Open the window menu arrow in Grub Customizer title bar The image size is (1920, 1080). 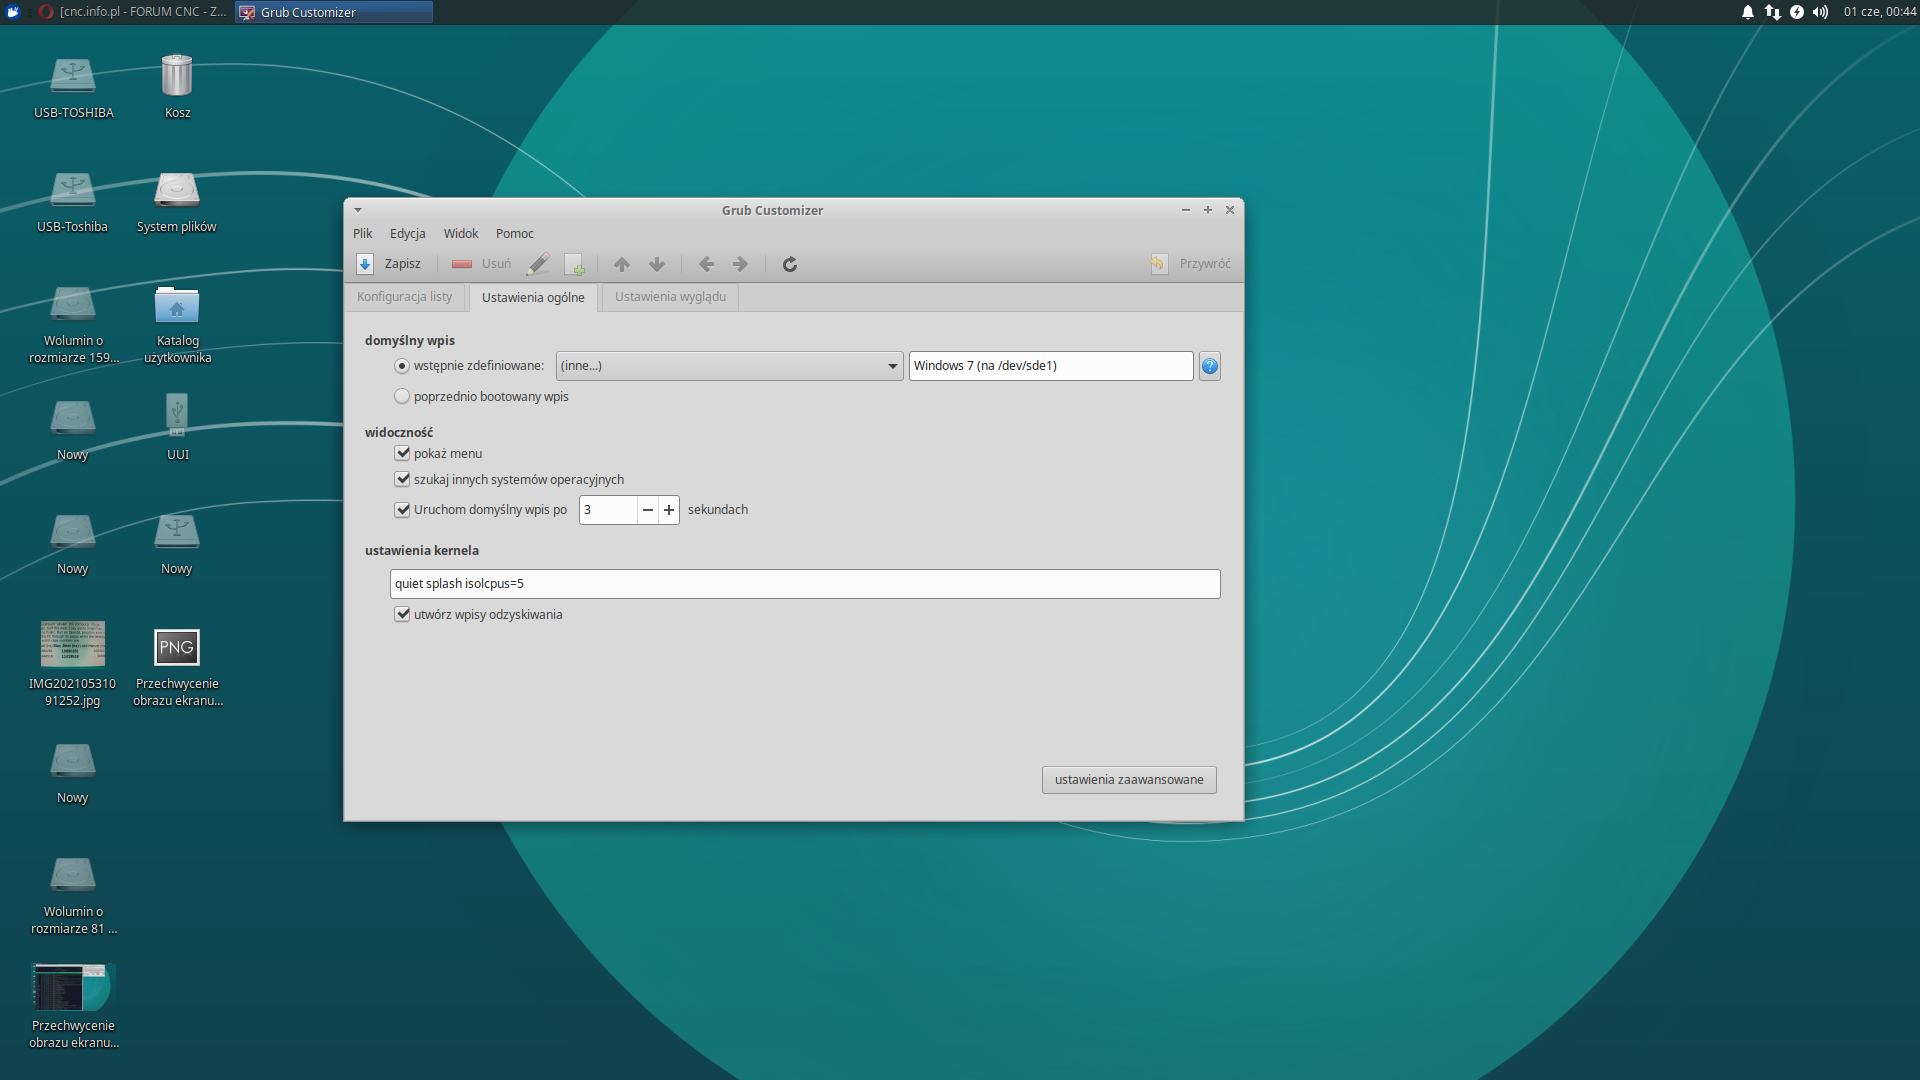[358, 210]
